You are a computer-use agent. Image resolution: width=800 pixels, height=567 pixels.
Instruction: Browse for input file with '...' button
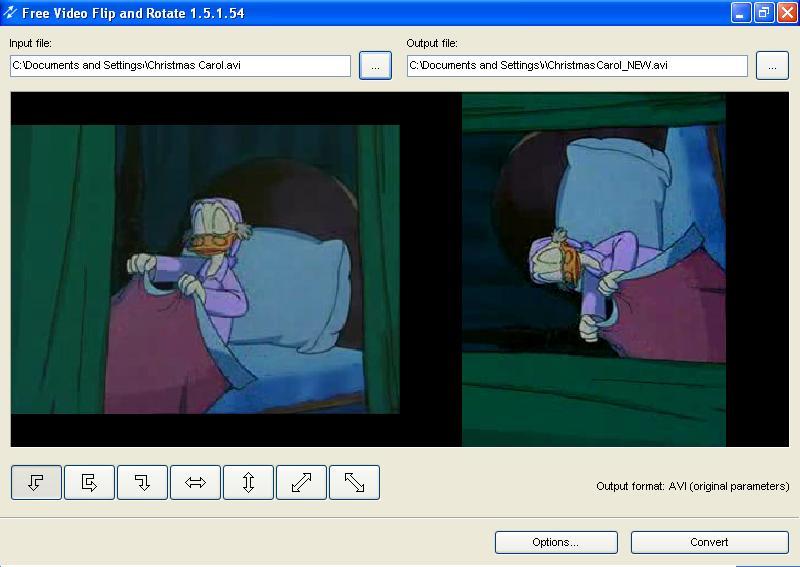(x=376, y=65)
